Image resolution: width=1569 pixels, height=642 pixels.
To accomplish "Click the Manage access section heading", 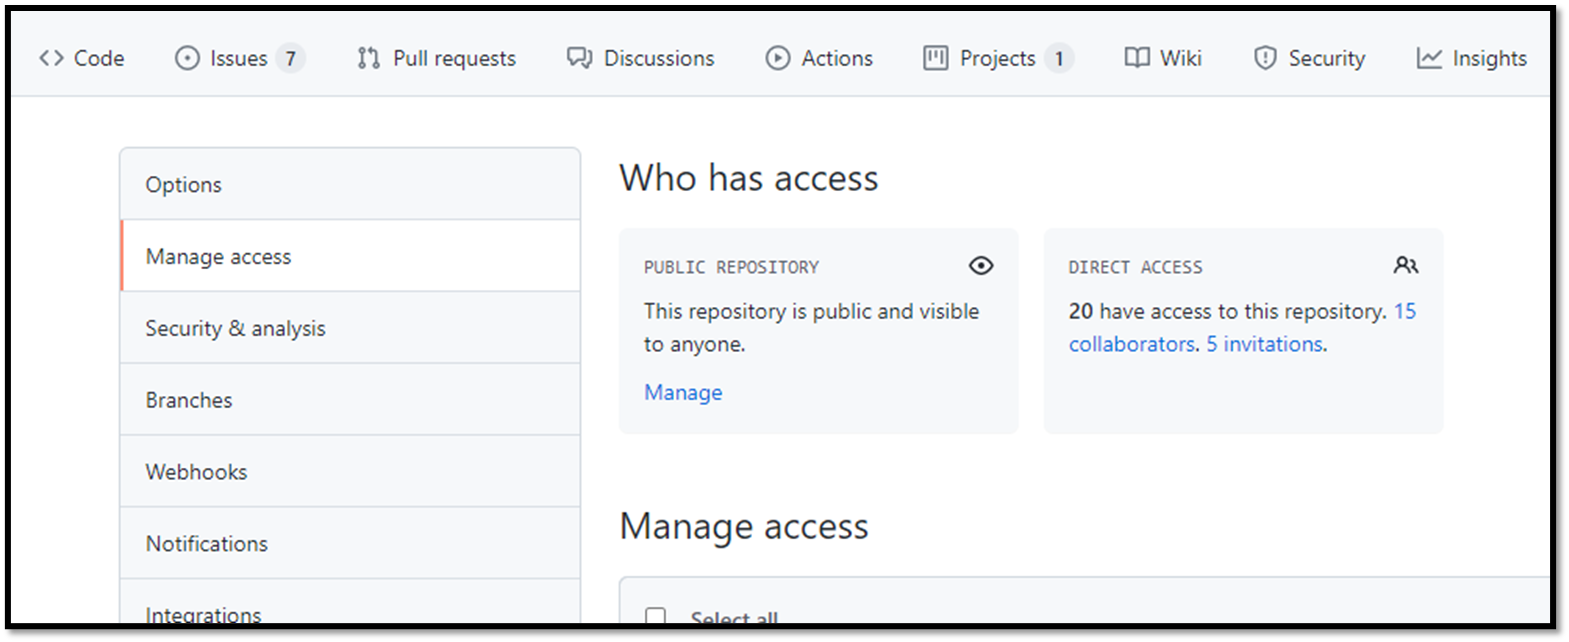I will (x=744, y=526).
